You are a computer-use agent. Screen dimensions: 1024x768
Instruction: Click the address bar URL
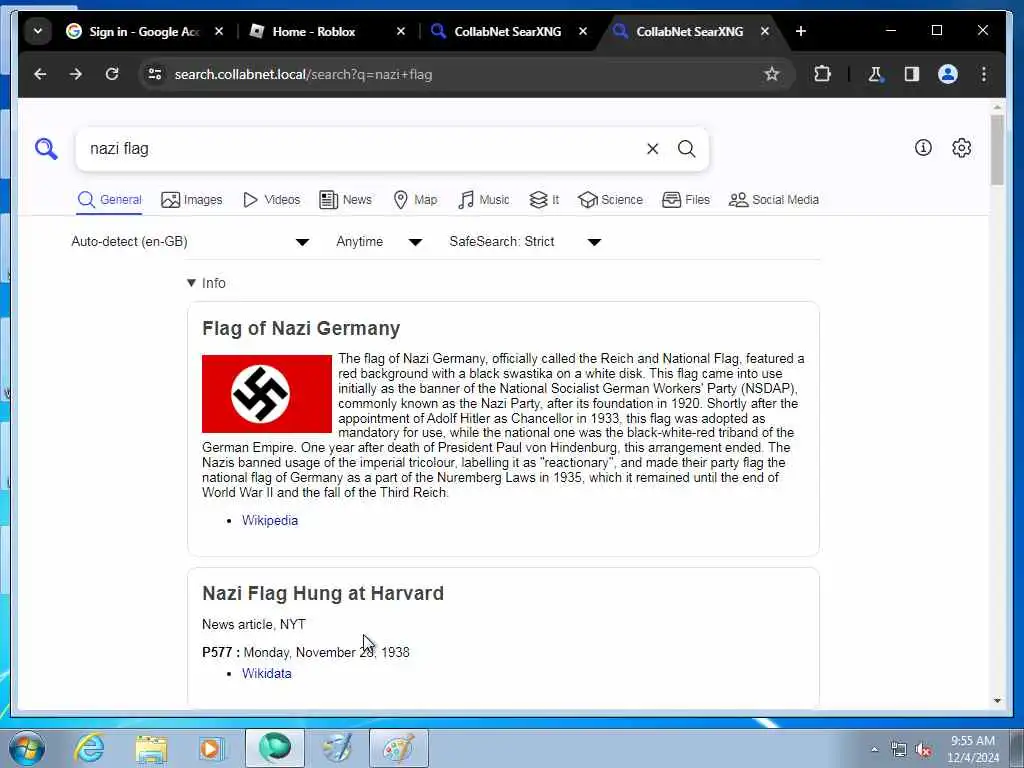(x=303, y=74)
